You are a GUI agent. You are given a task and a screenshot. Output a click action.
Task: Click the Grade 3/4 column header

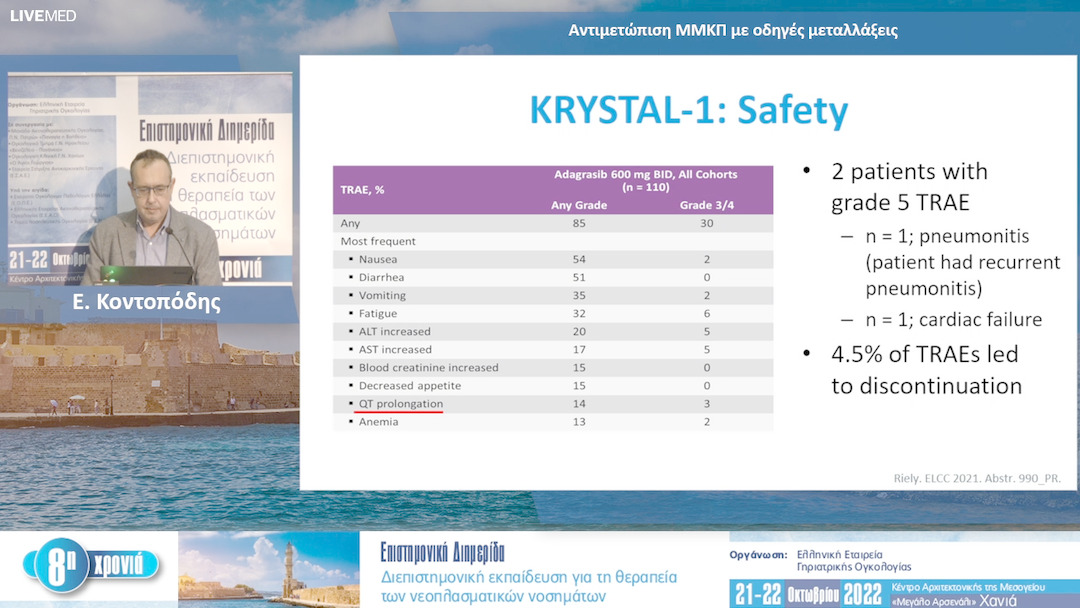706,205
